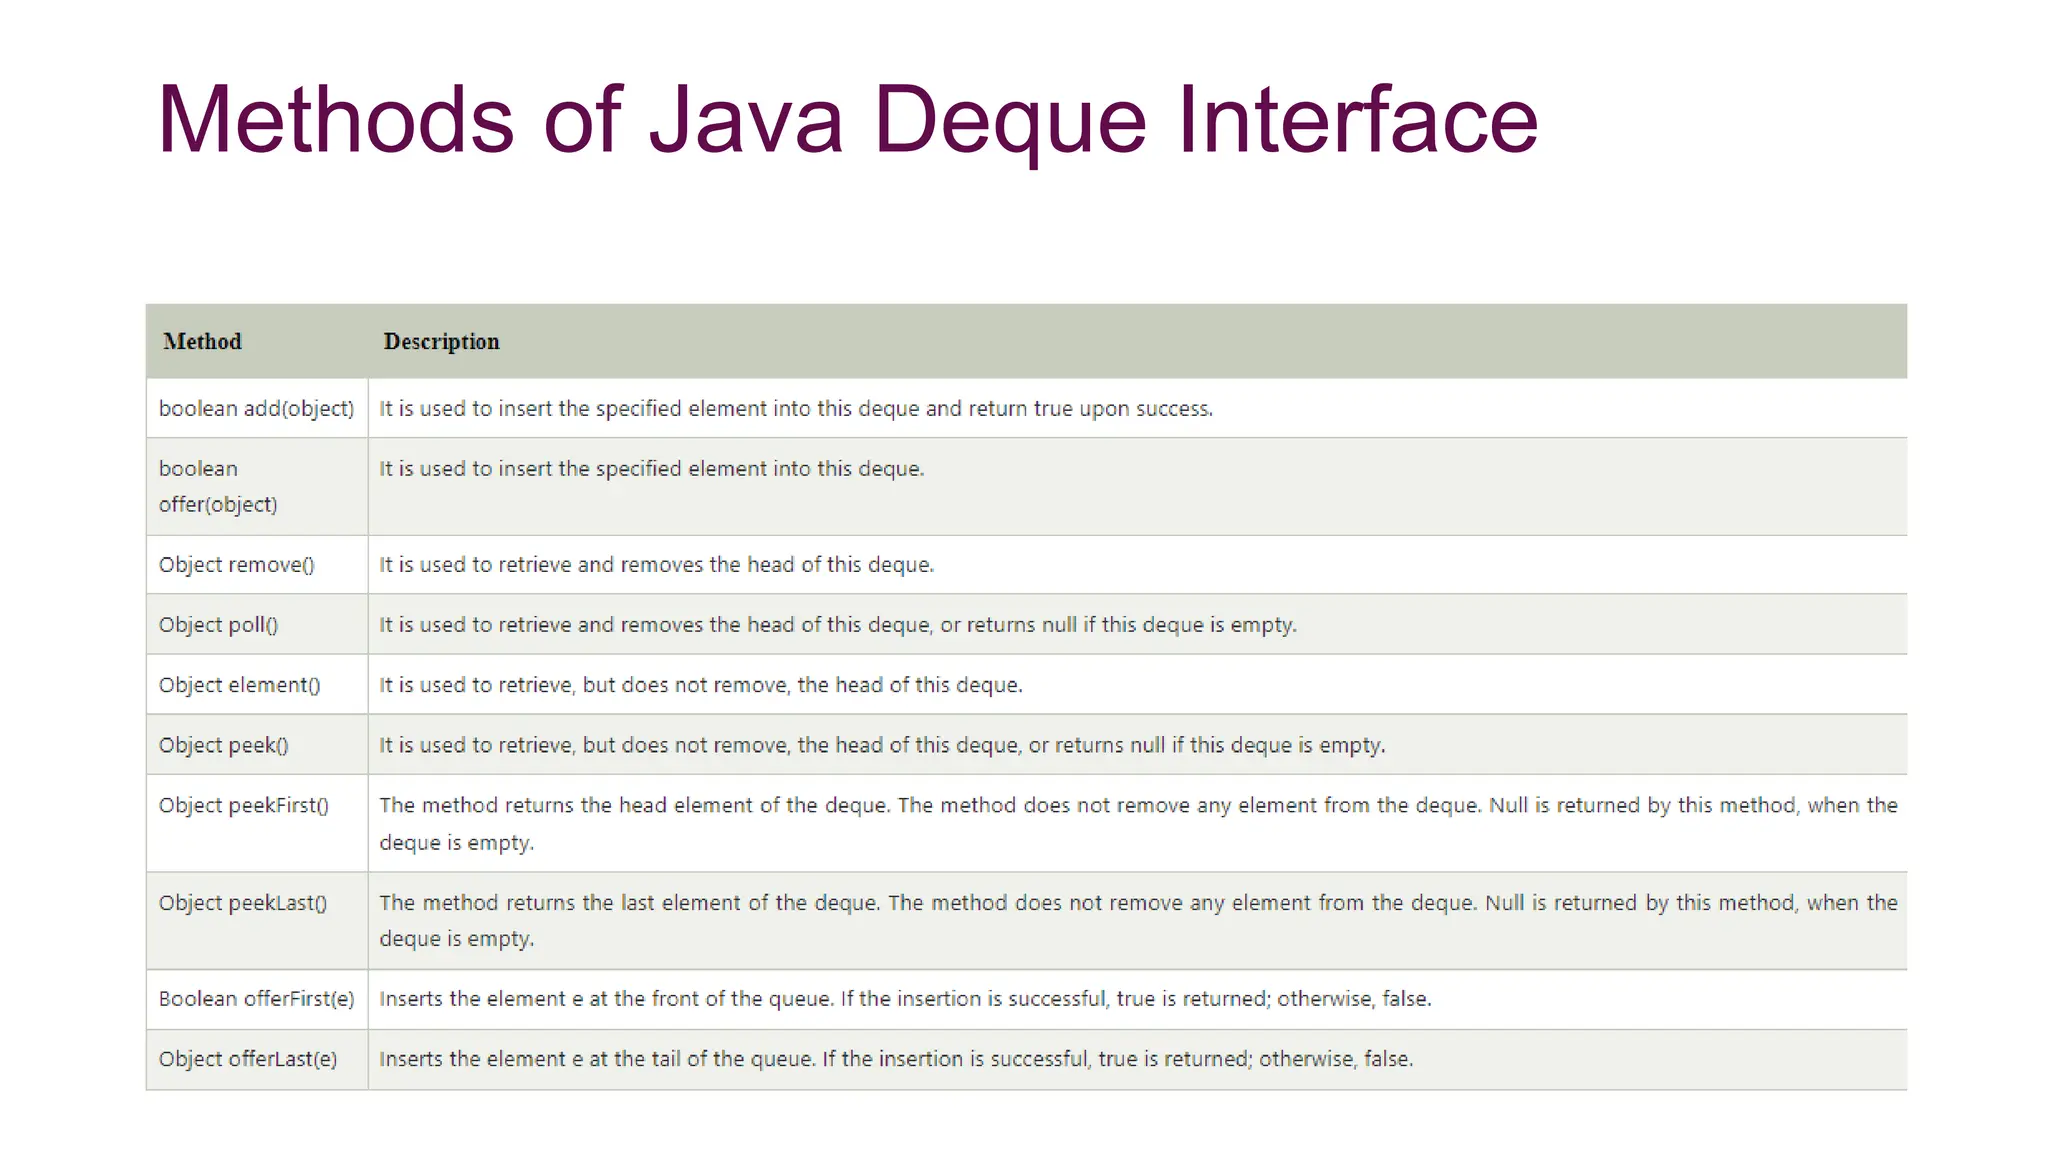
Task: Click the 'boolean add(object)' method cell
Action: point(257,409)
